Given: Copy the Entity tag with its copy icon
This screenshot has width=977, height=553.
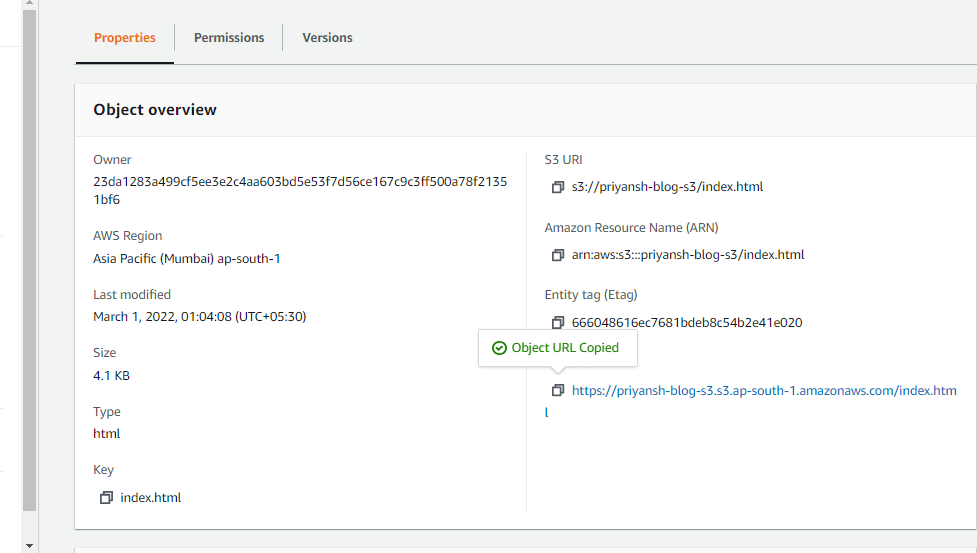Looking at the screenshot, I should pos(558,323).
